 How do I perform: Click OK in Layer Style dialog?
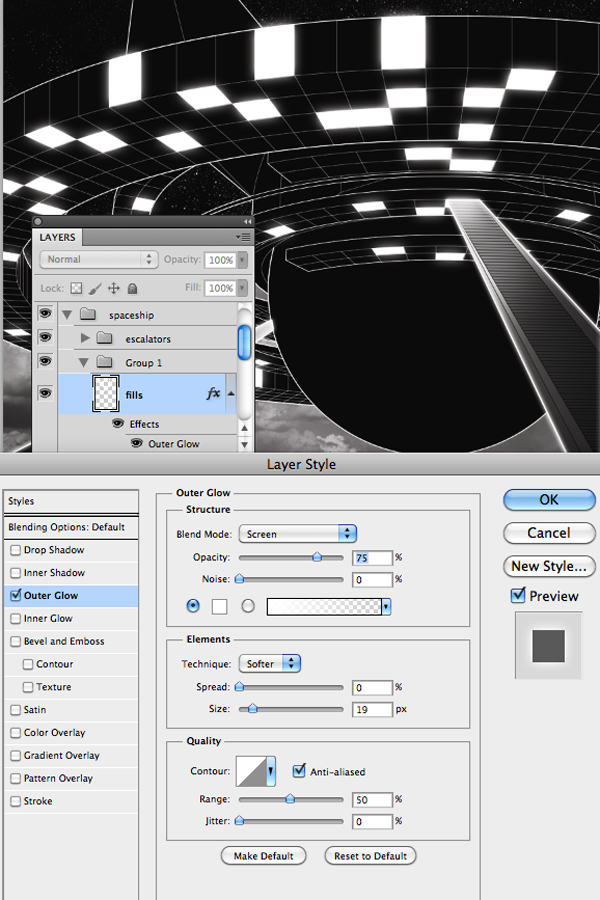click(x=549, y=499)
